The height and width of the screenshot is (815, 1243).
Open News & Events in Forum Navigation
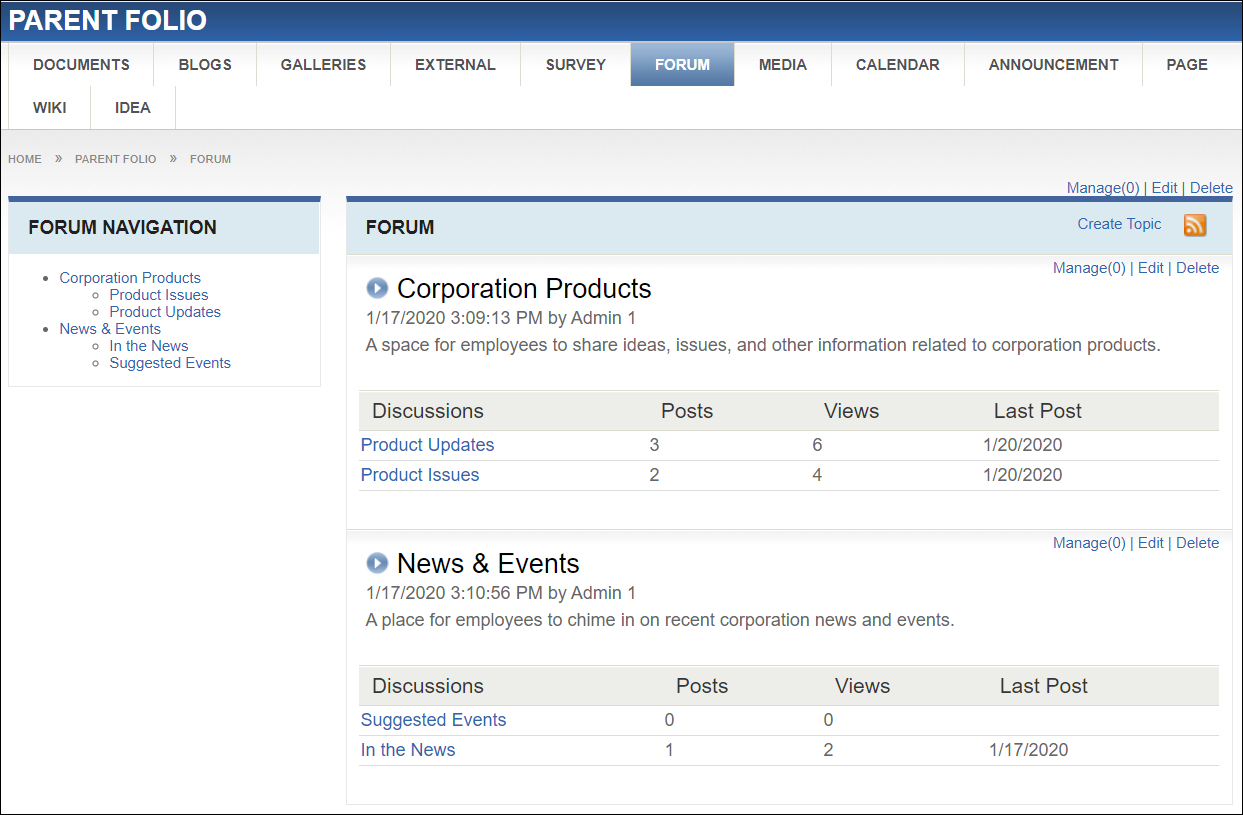coord(110,329)
